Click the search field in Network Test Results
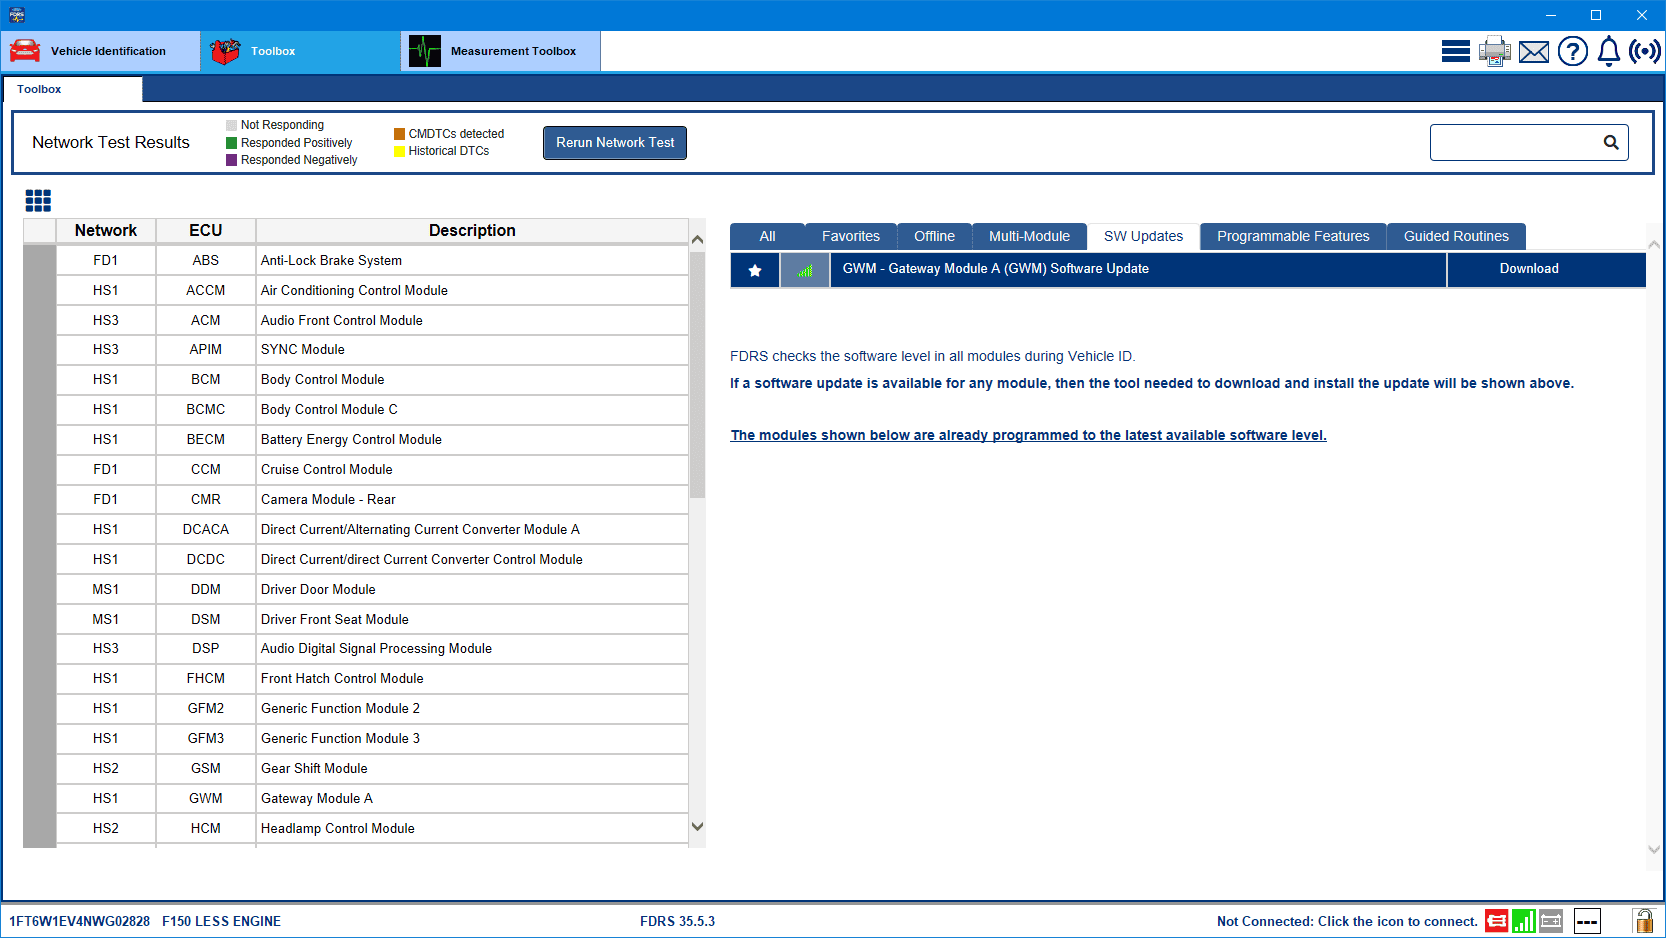Screen dimensions: 1666x938 click(x=1515, y=143)
